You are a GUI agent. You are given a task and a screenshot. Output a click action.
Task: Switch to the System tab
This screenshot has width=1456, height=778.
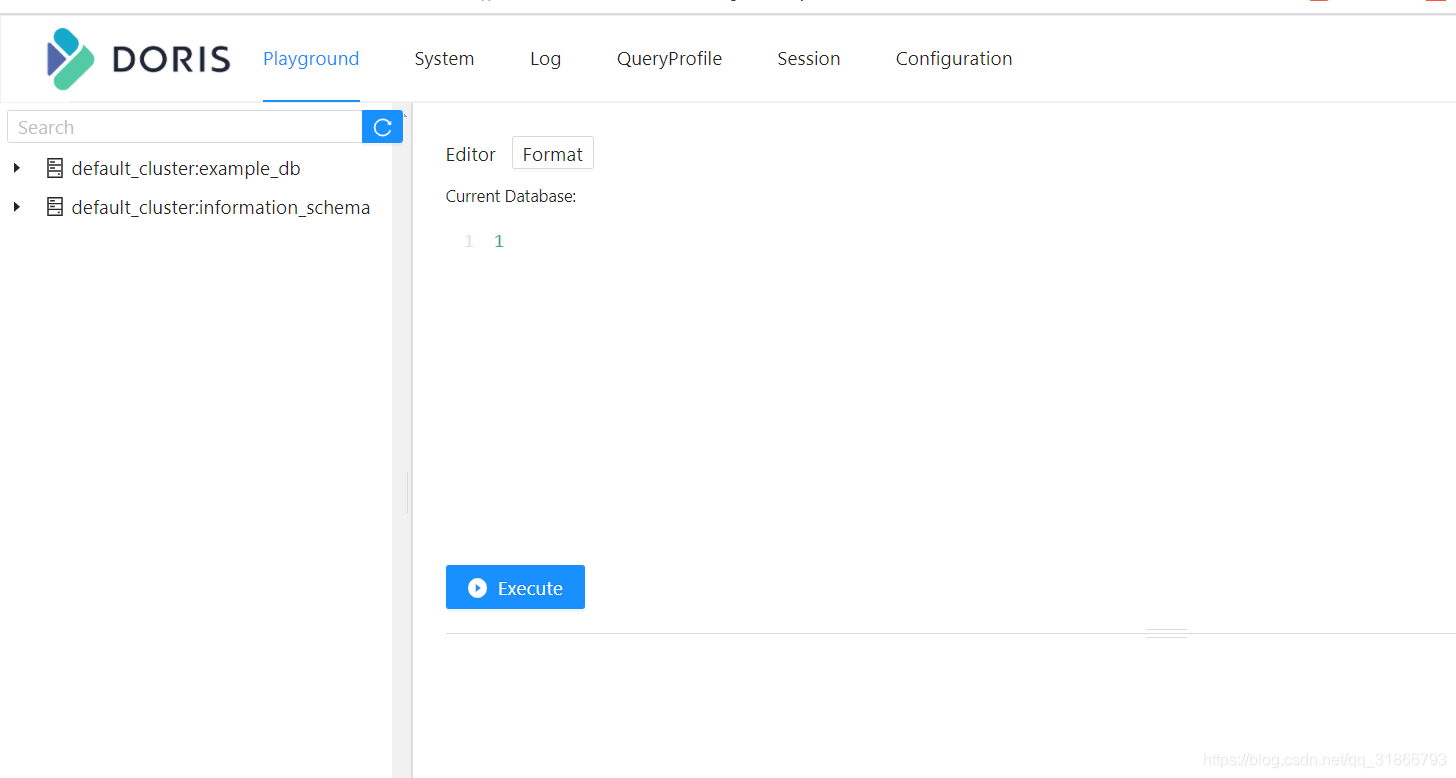pos(444,58)
